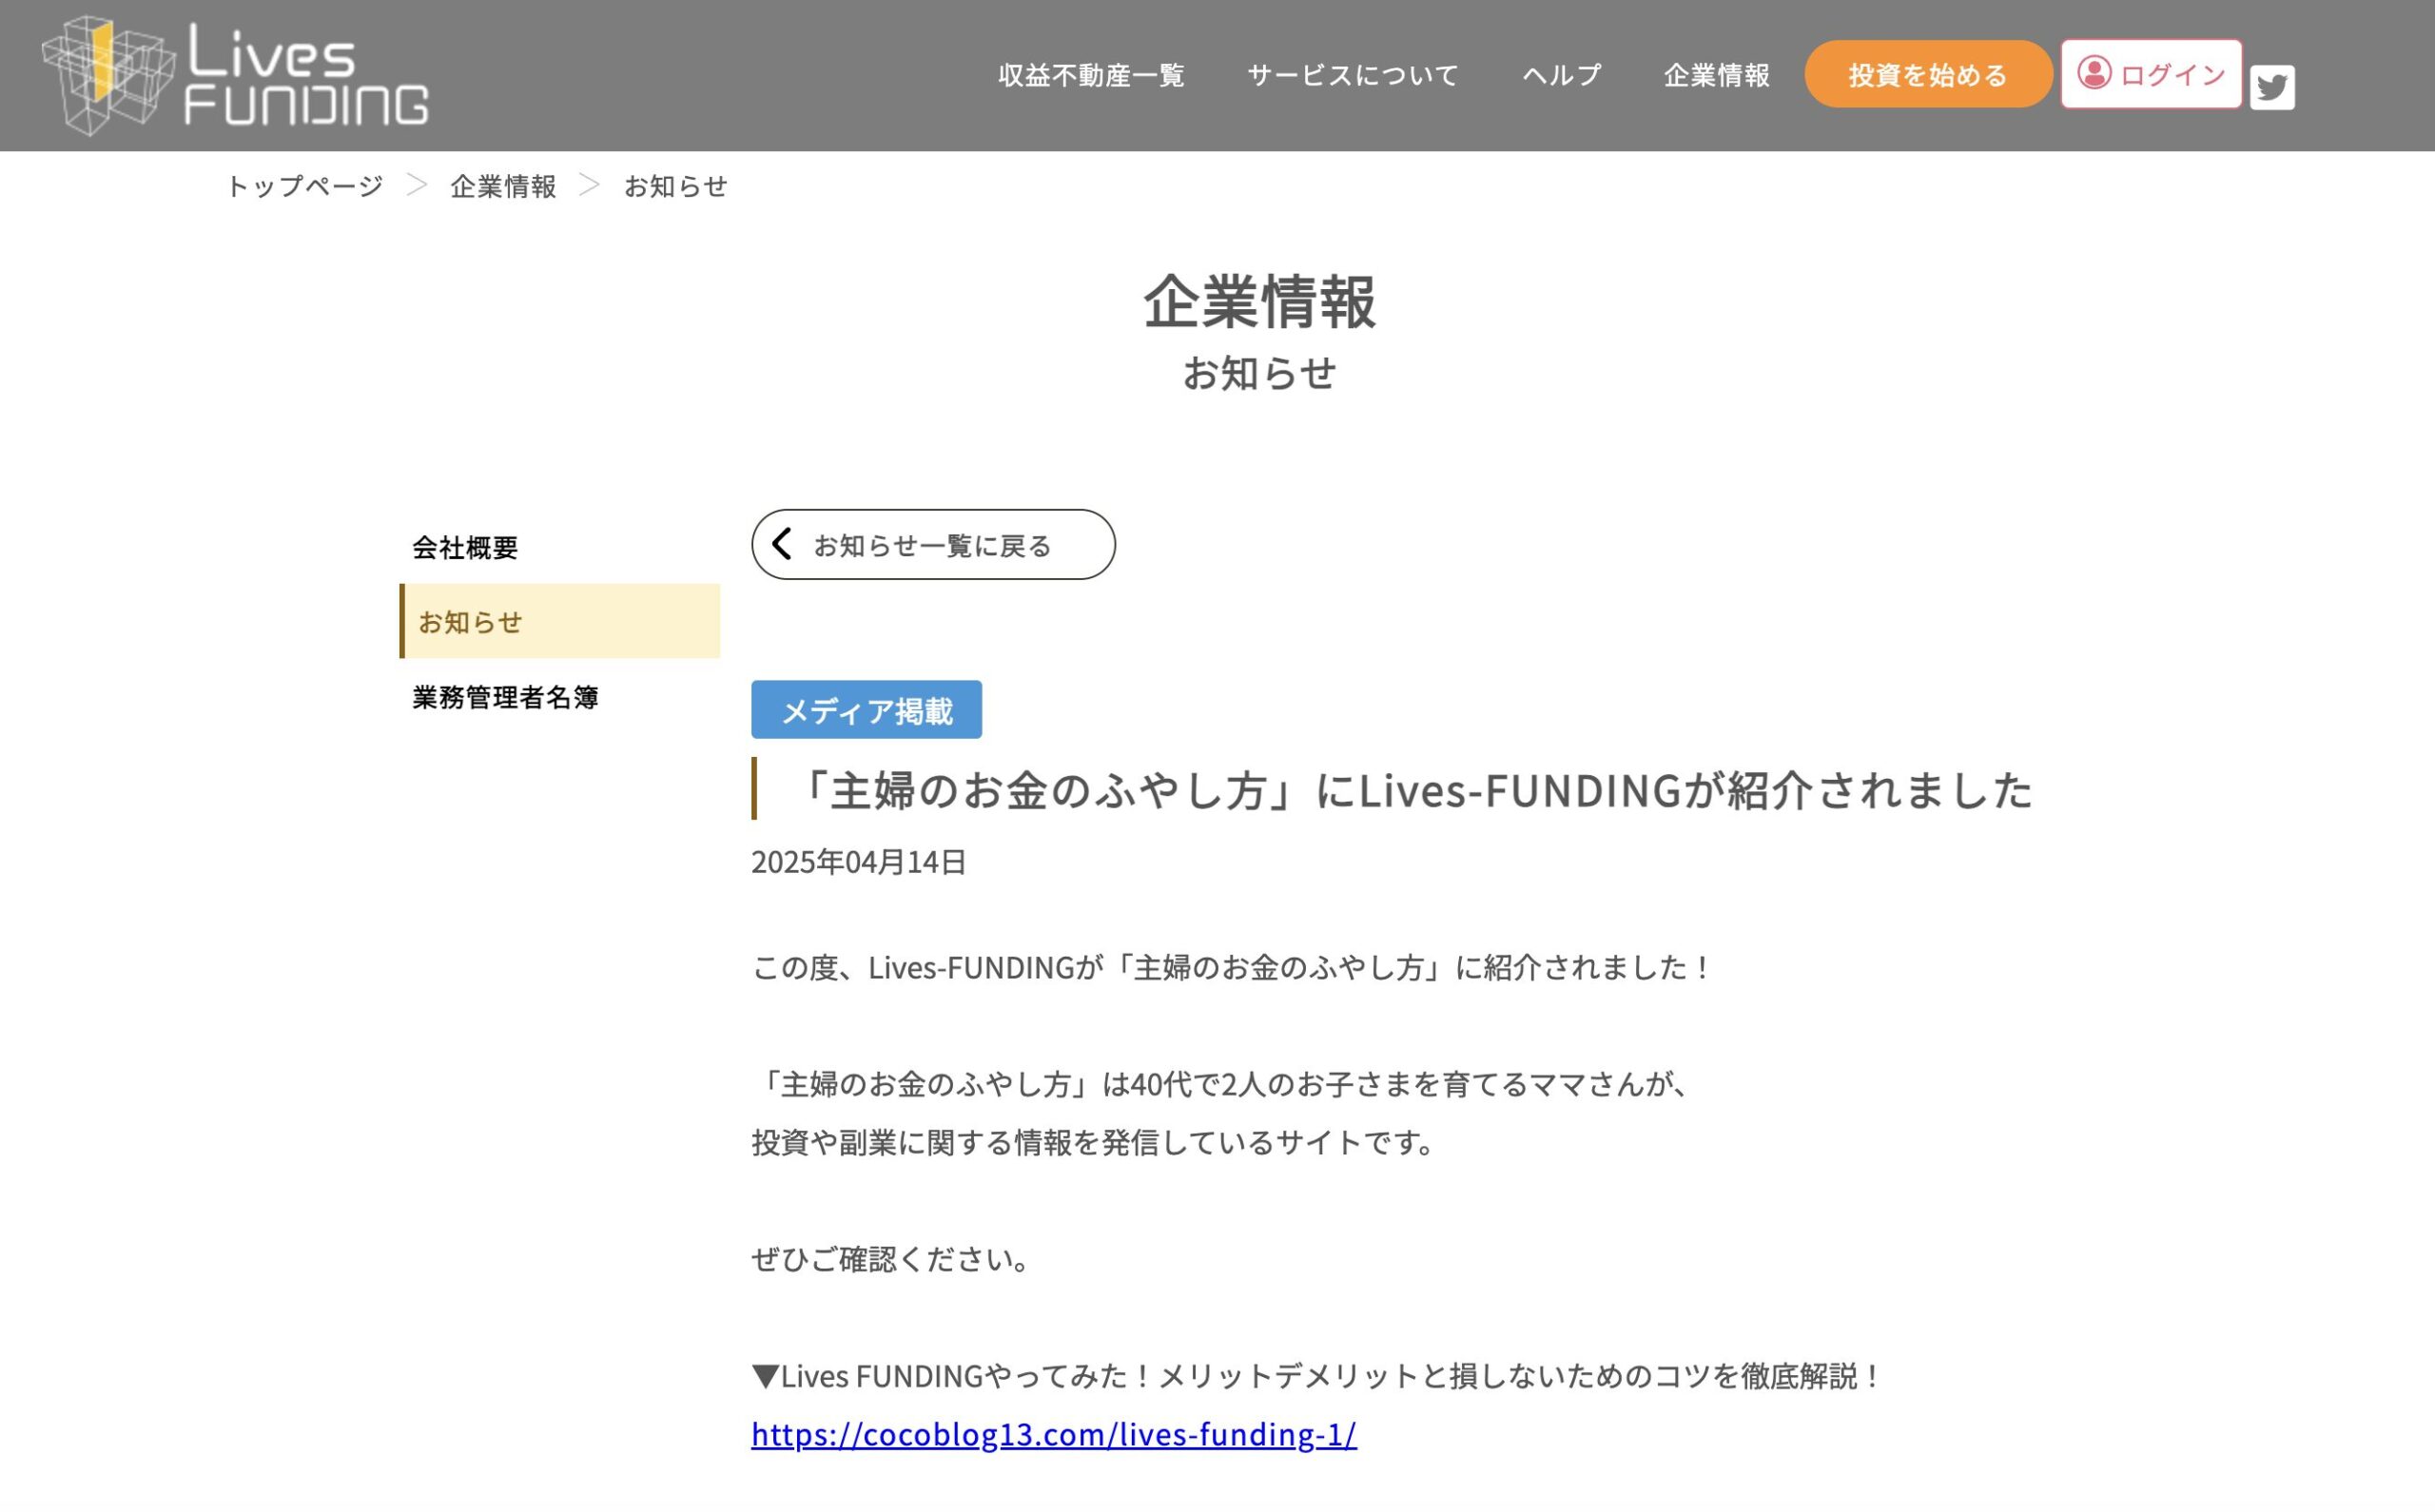Click the Lives FUNDING logo
The width and height of the screenshot is (2435, 1512).
[235, 76]
